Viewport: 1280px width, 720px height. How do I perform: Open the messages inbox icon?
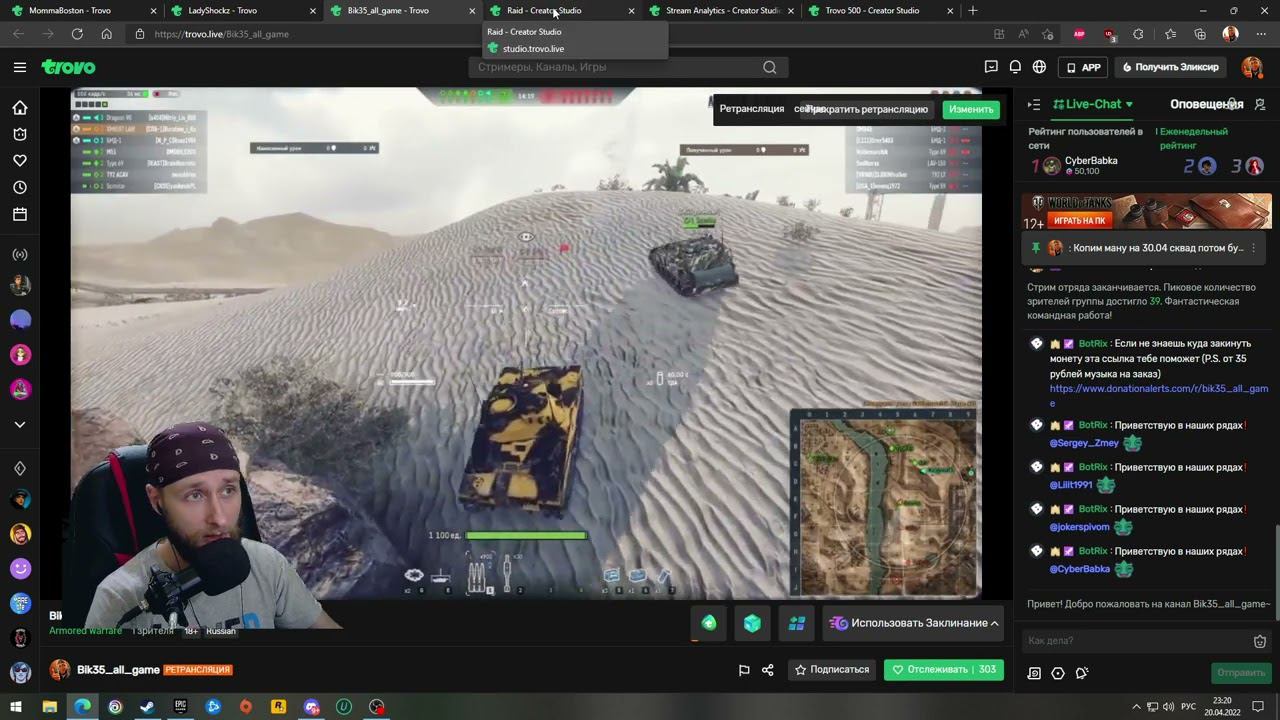991,67
